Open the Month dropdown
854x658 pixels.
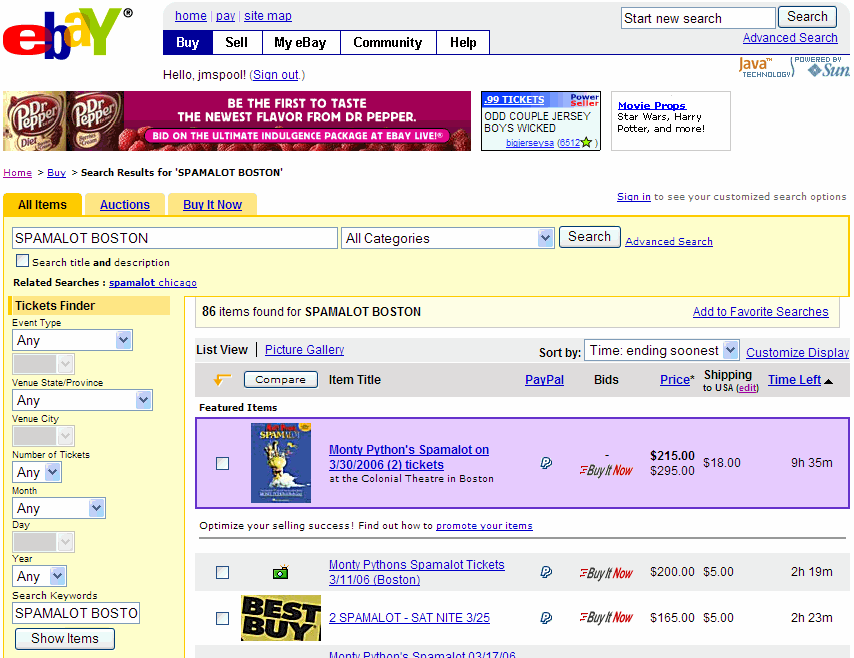point(59,508)
